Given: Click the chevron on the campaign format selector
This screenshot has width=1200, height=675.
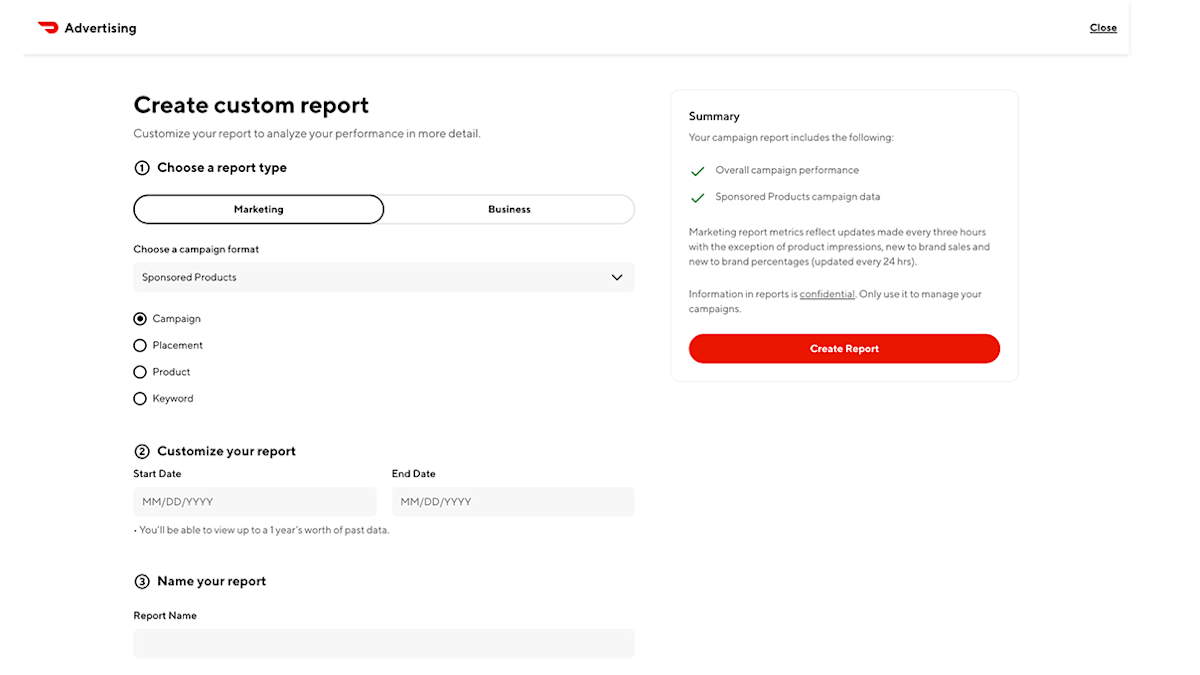Looking at the screenshot, I should (x=617, y=277).
